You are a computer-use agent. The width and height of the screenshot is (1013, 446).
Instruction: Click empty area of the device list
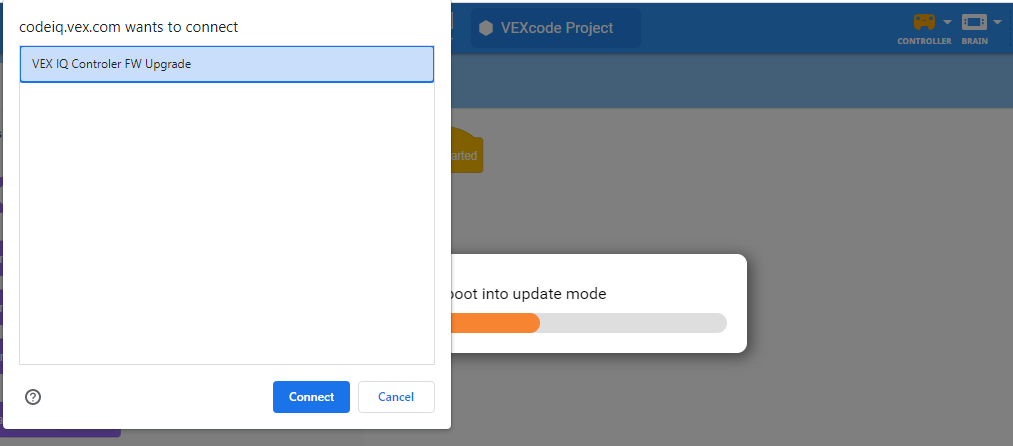(227, 222)
